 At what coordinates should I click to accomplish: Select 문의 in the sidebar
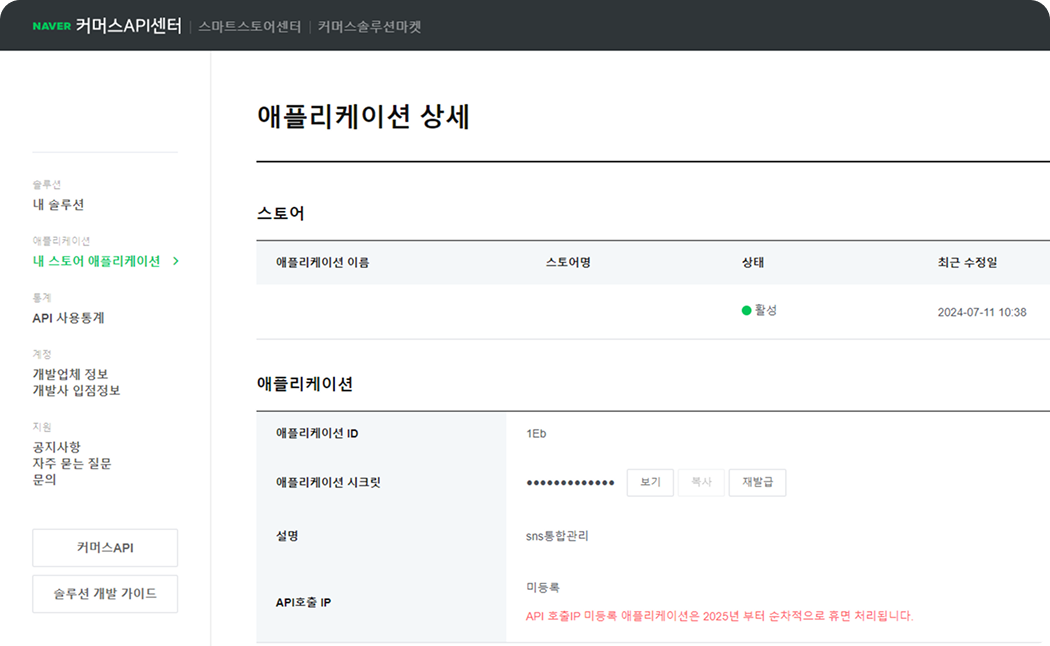tap(44, 479)
